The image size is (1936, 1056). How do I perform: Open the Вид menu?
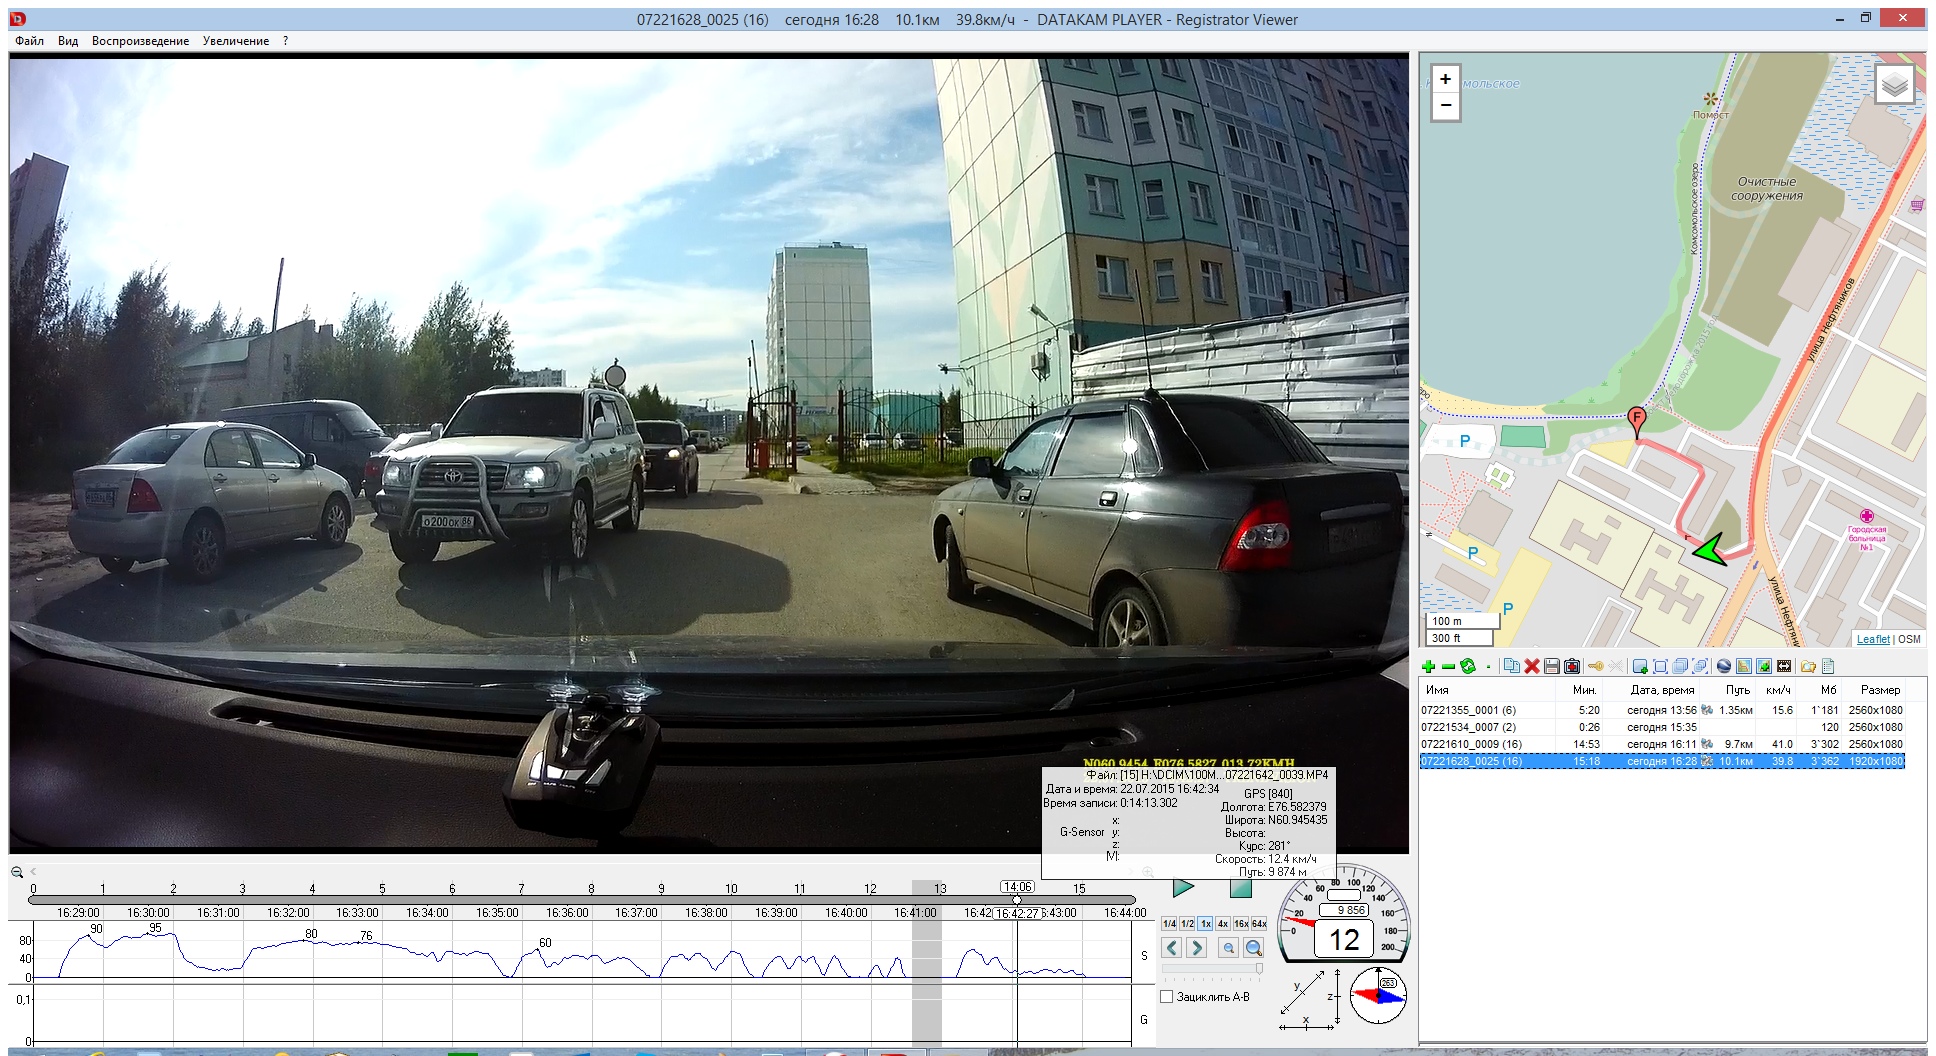pos(67,41)
